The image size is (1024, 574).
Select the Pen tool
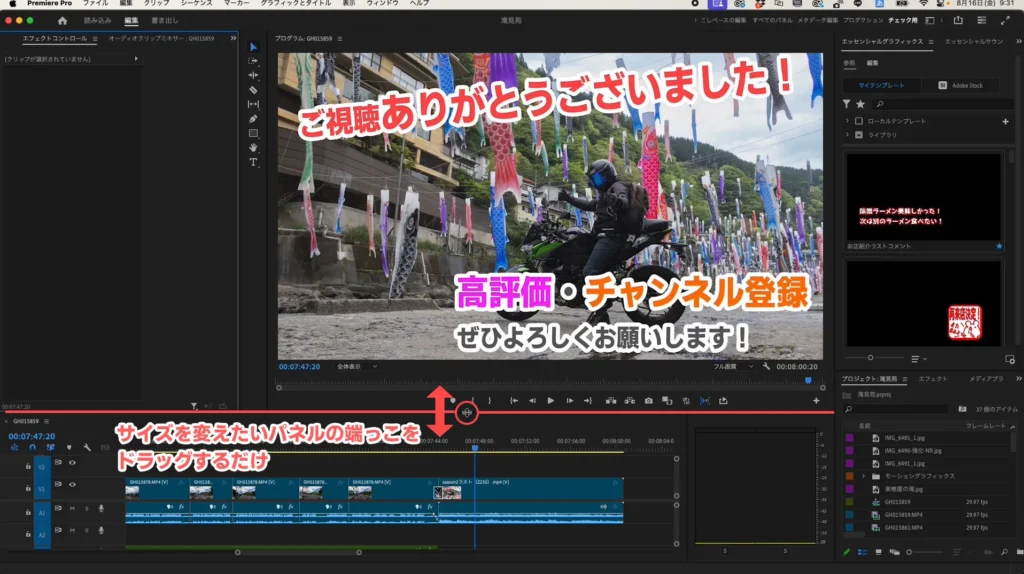coord(253,118)
